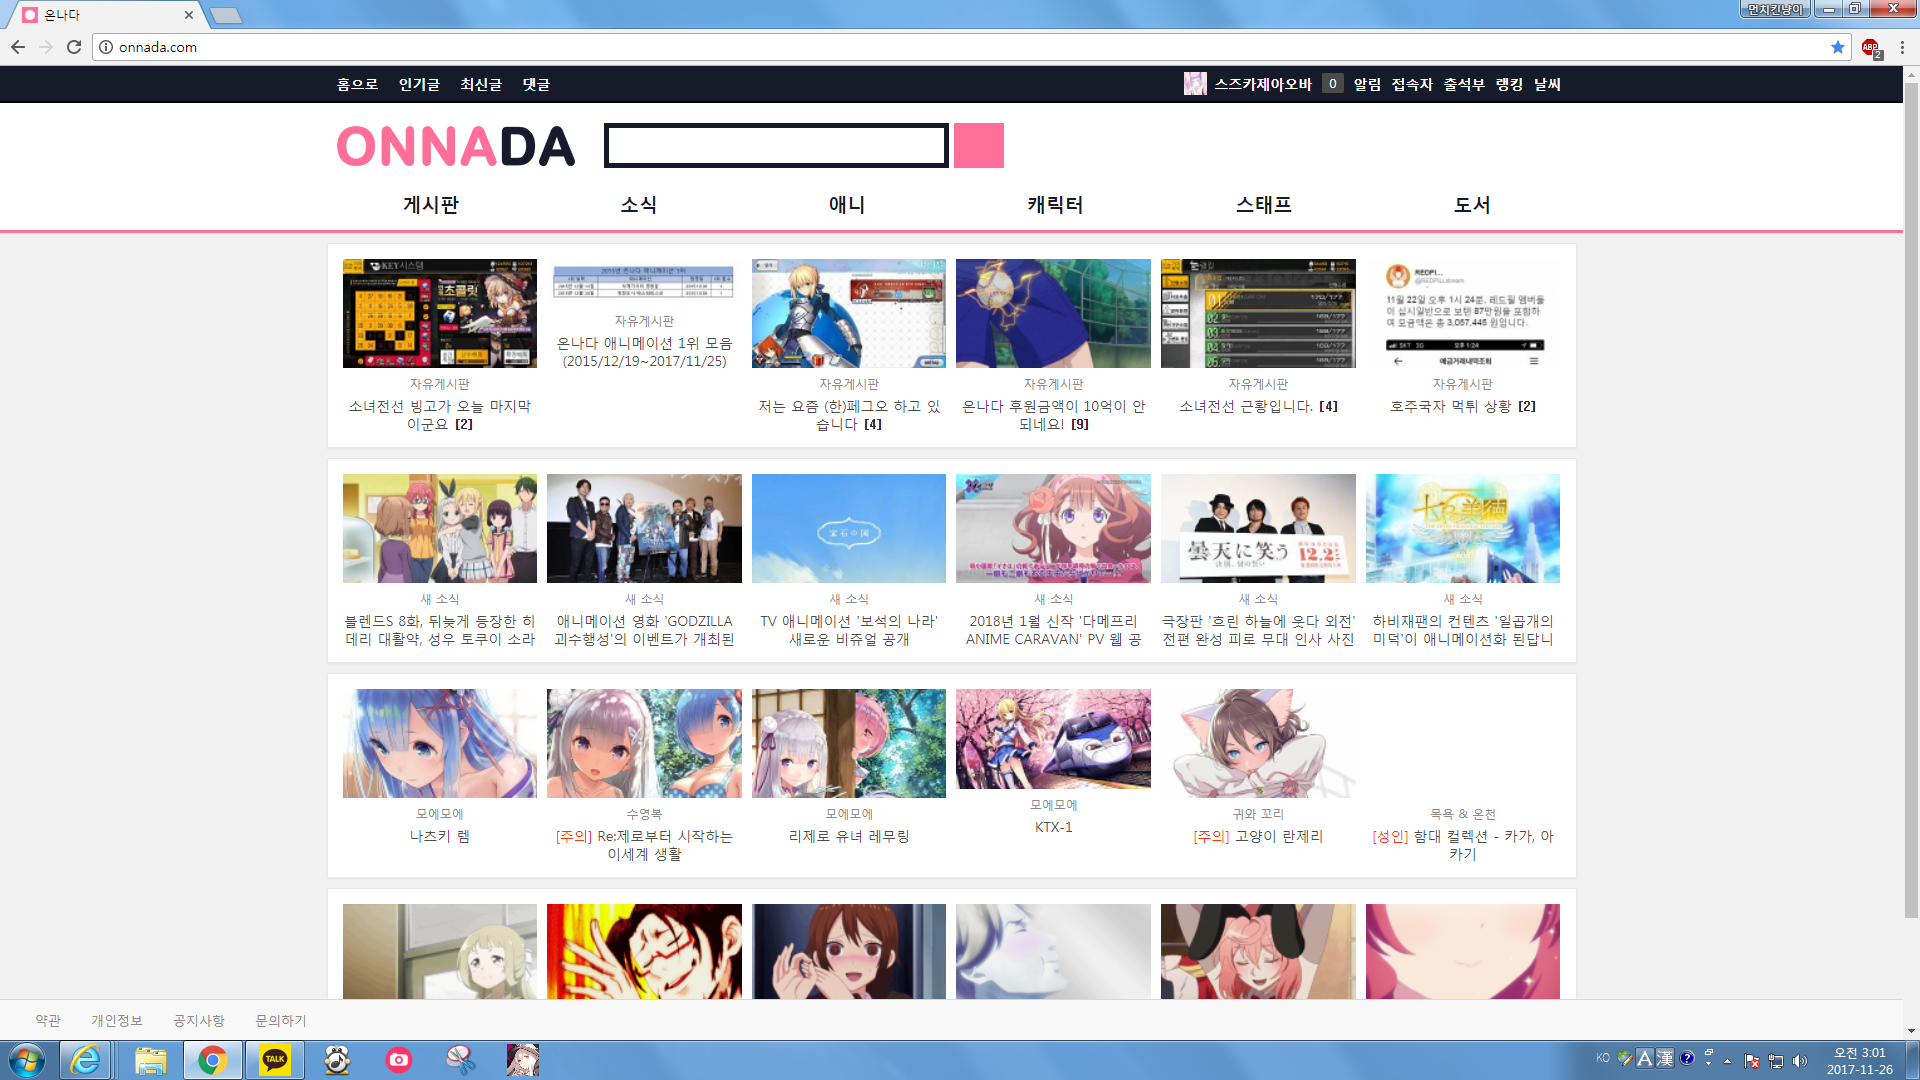Click the pink search button
Image resolution: width=1920 pixels, height=1080 pixels.
978,146
